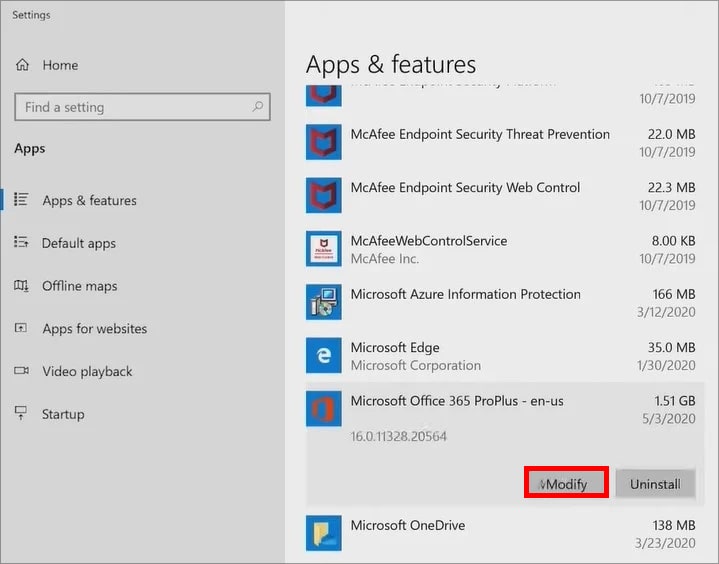This screenshot has width=719, height=564.
Task: Click the Video playback camera icon
Action: pyautogui.click(x=21, y=370)
